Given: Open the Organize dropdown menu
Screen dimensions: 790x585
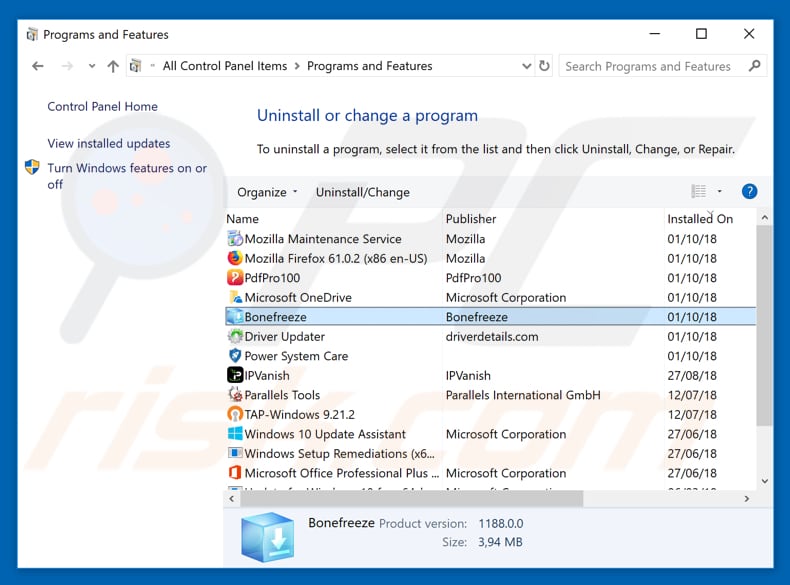Looking at the screenshot, I should (267, 192).
